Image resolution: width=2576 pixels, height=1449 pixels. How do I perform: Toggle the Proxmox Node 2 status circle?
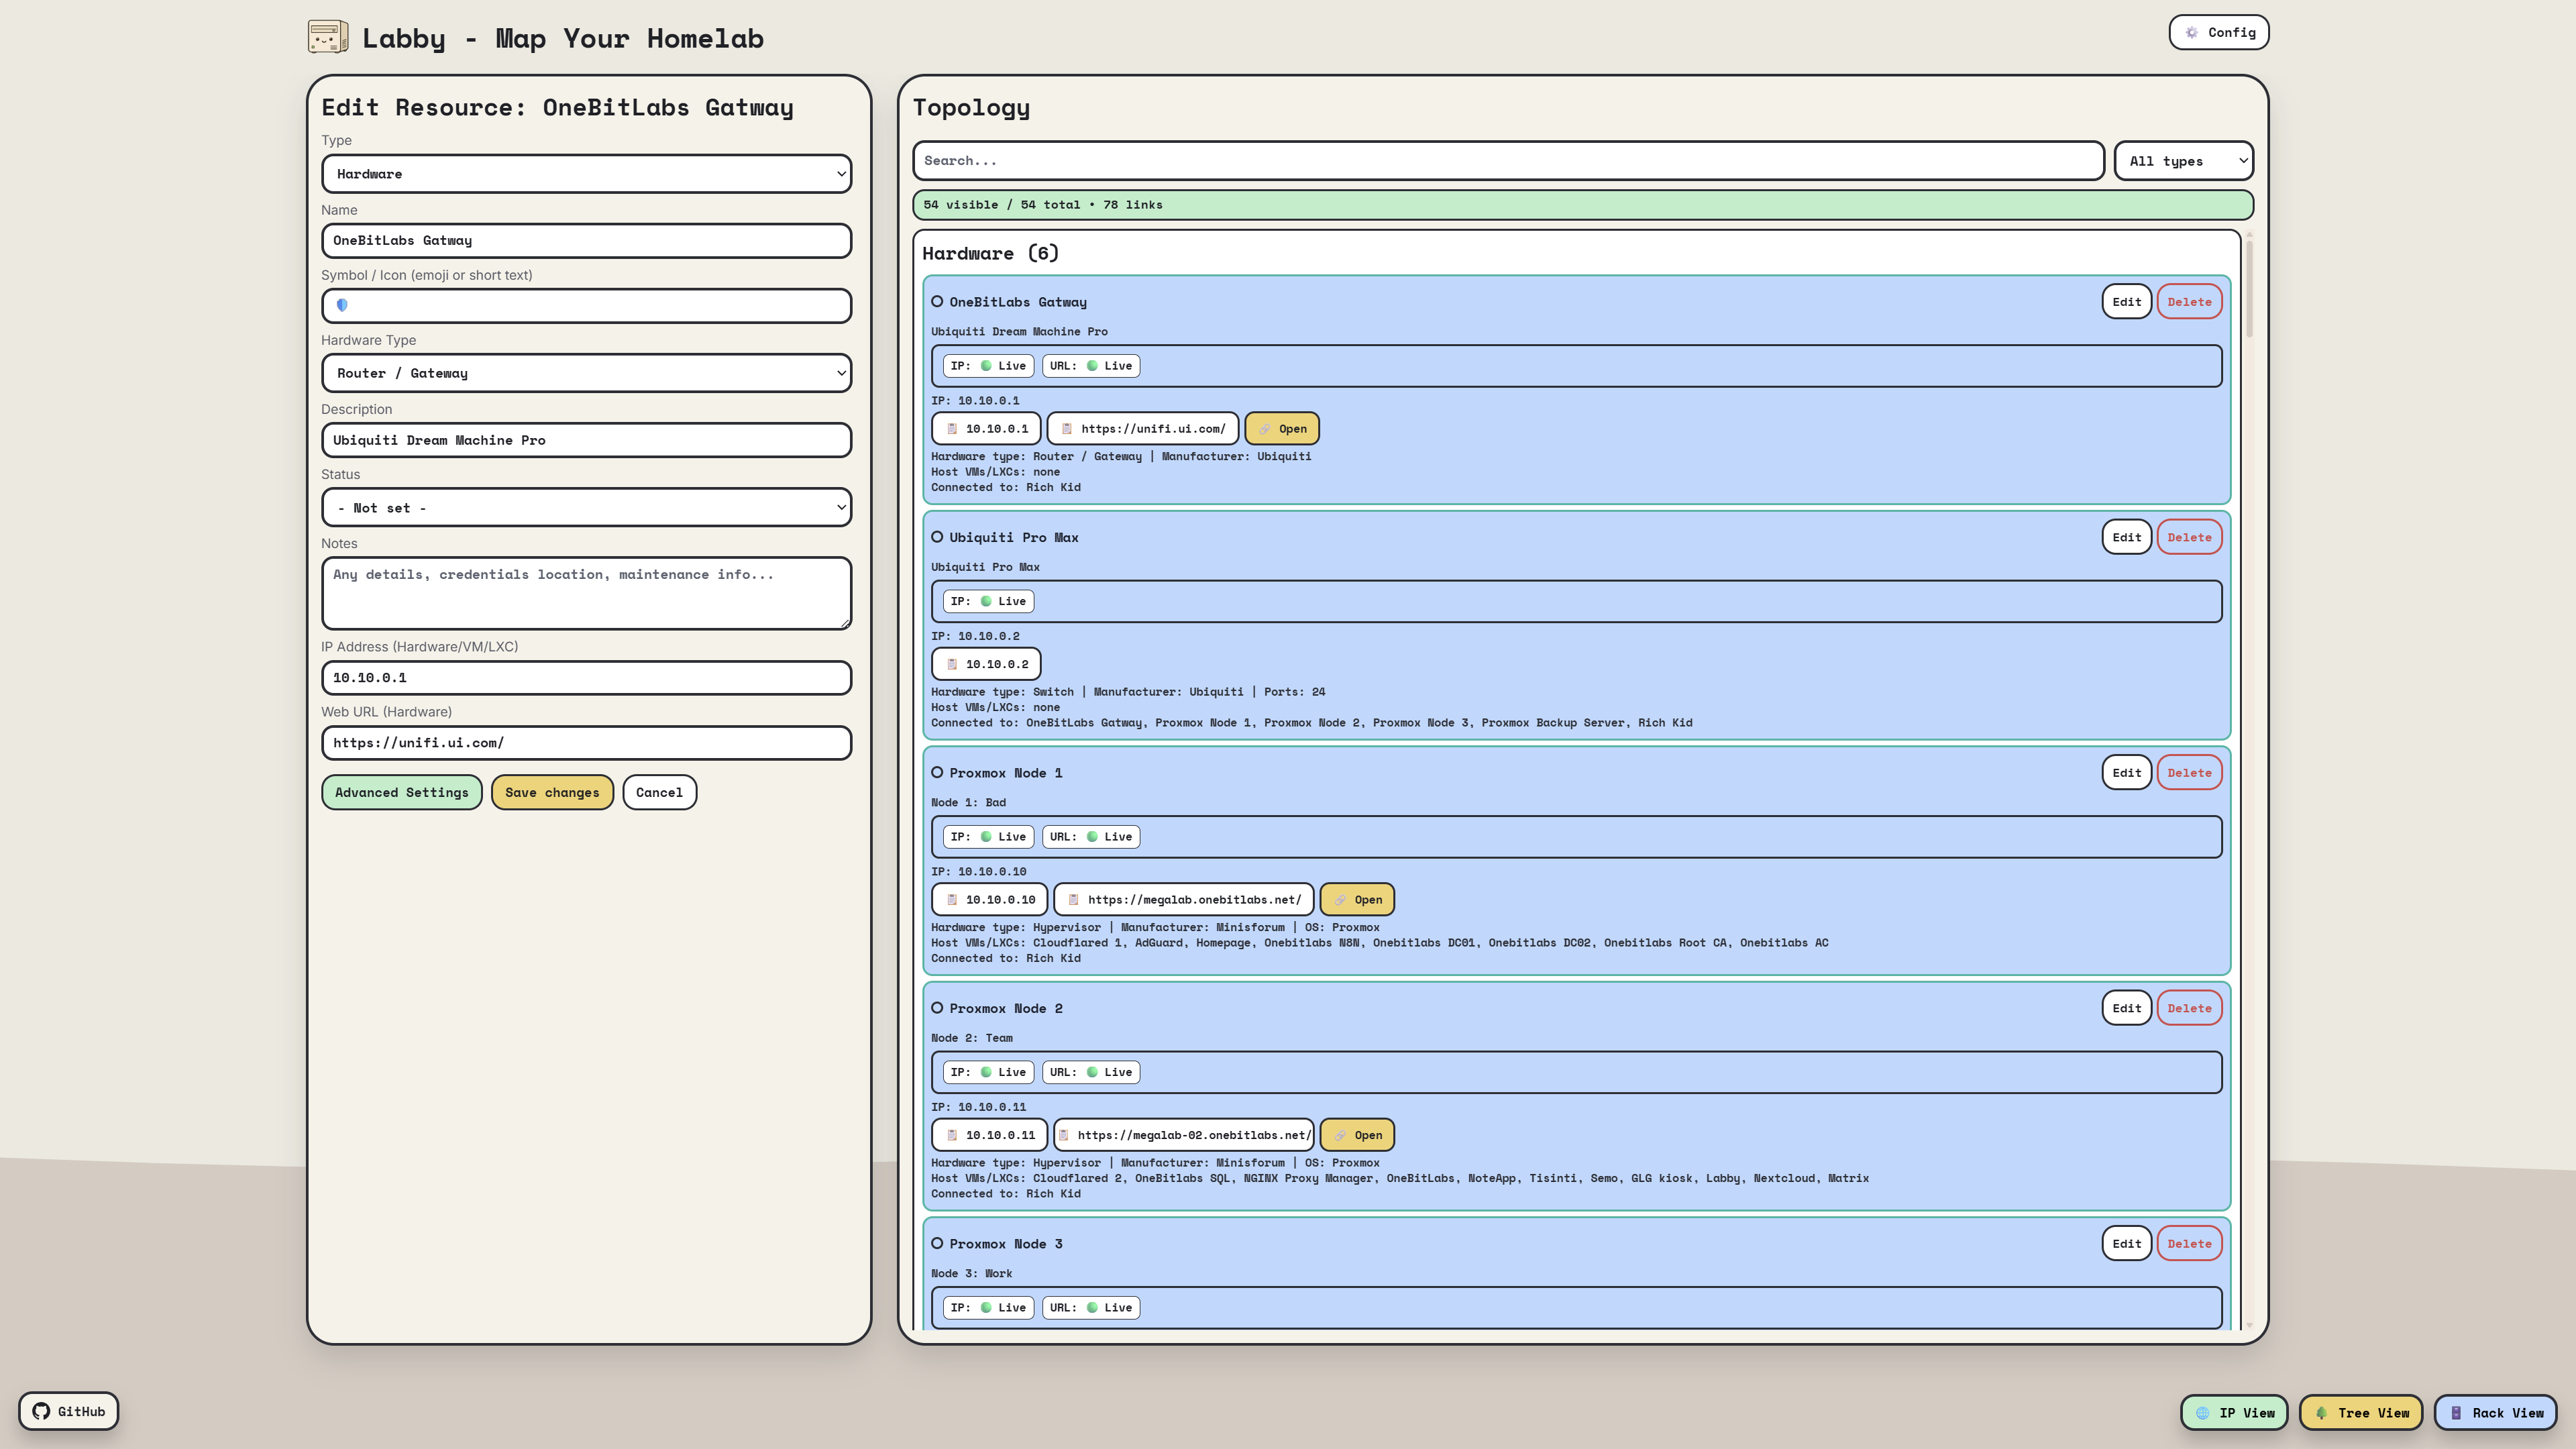tap(937, 1008)
